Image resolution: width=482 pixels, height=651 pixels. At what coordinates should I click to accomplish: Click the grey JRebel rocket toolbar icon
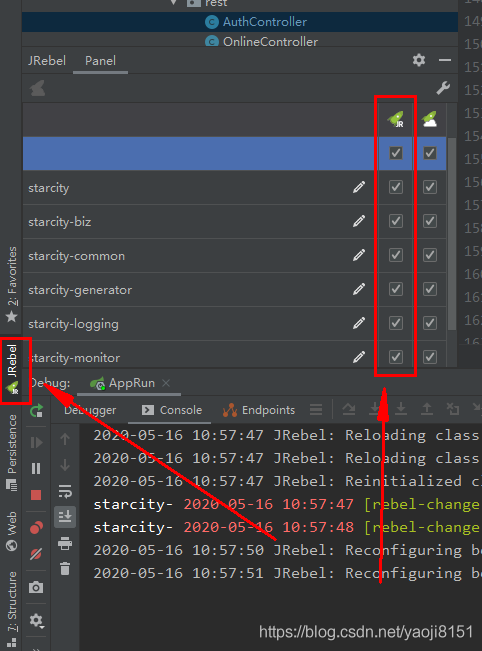tap(37, 88)
